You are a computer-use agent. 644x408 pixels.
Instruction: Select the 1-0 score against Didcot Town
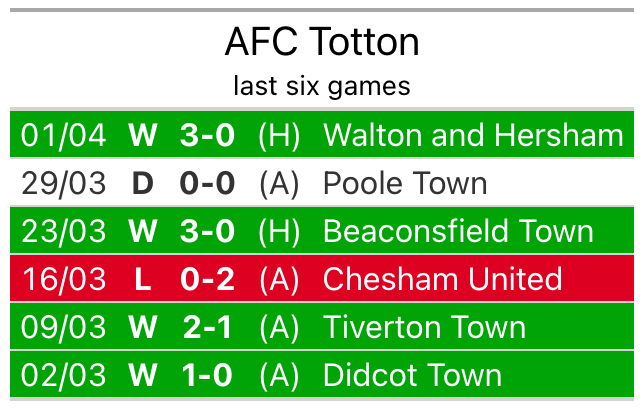click(207, 375)
